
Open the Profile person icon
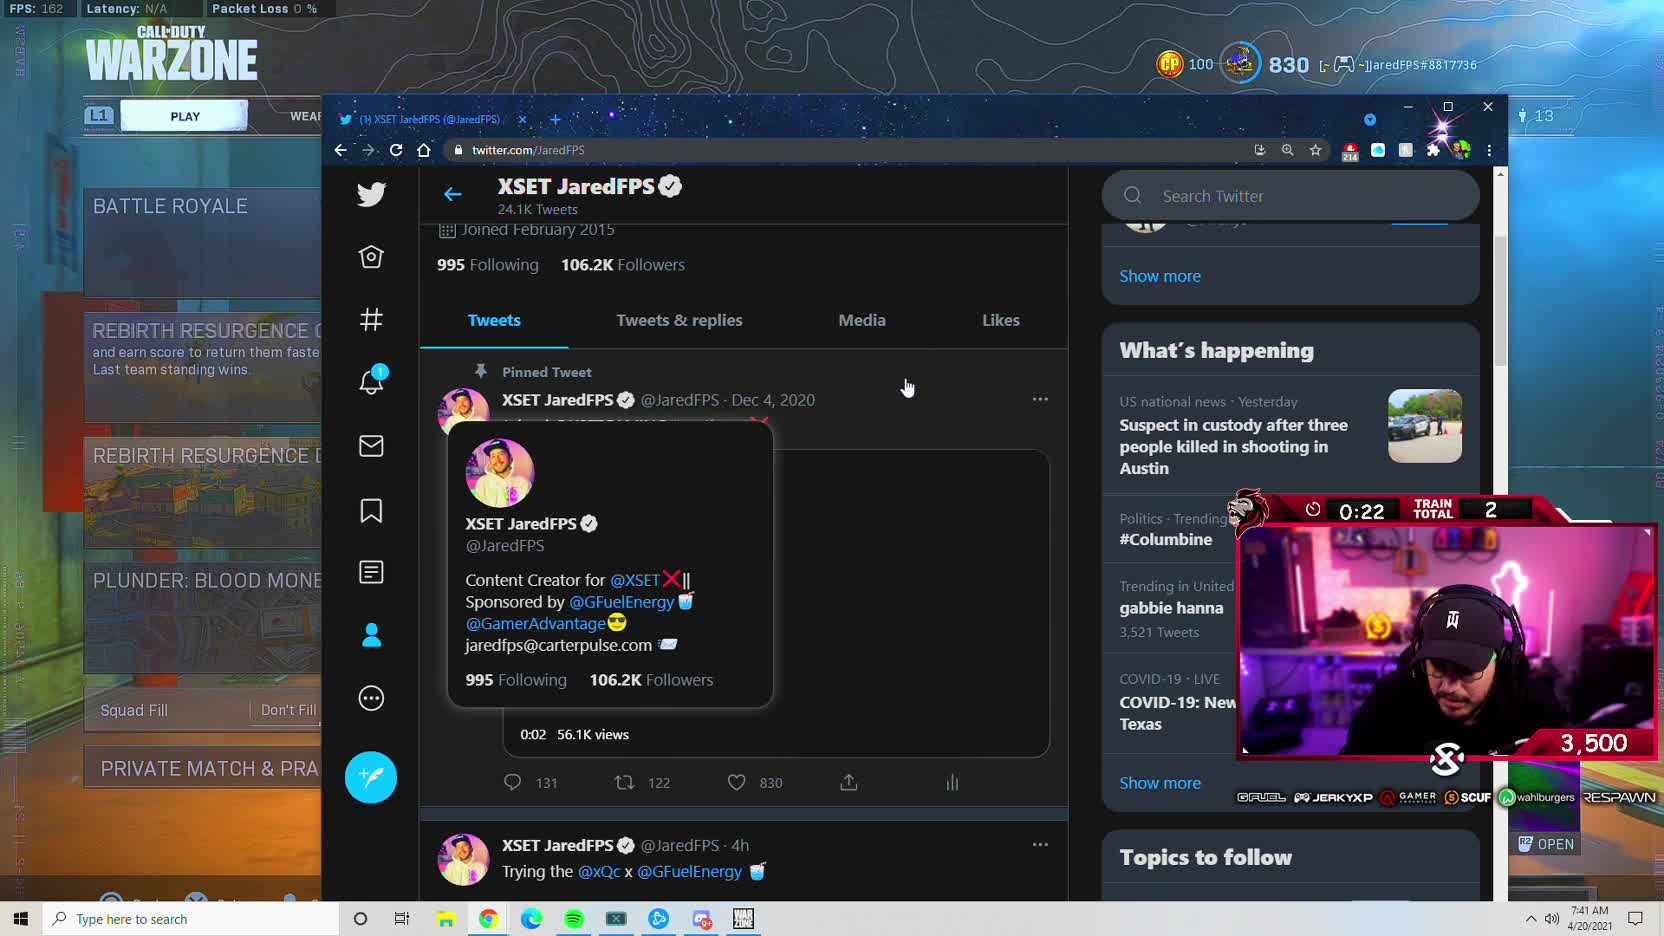[x=371, y=635]
